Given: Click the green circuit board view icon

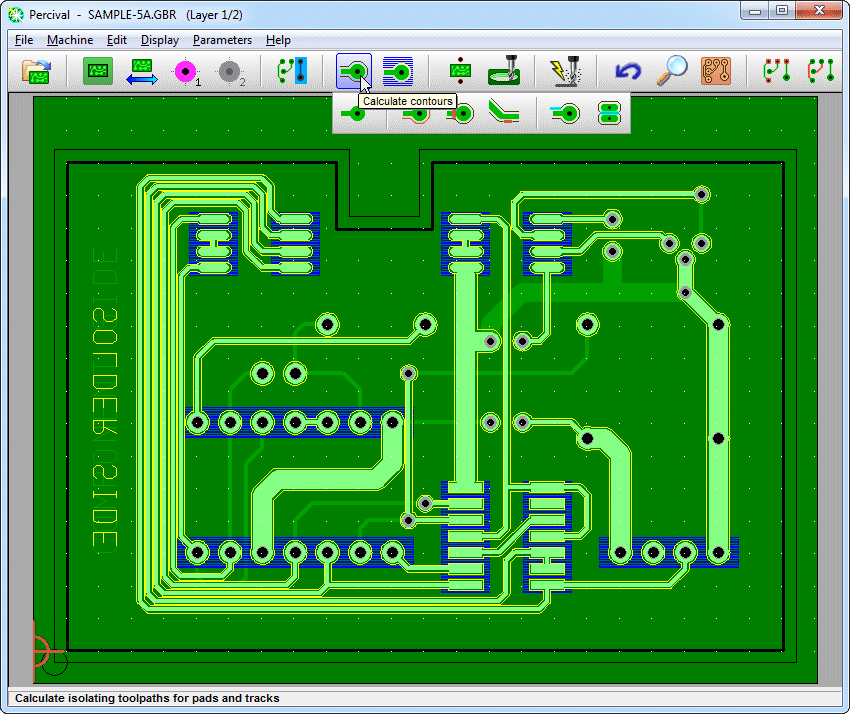Looking at the screenshot, I should pos(98,72).
